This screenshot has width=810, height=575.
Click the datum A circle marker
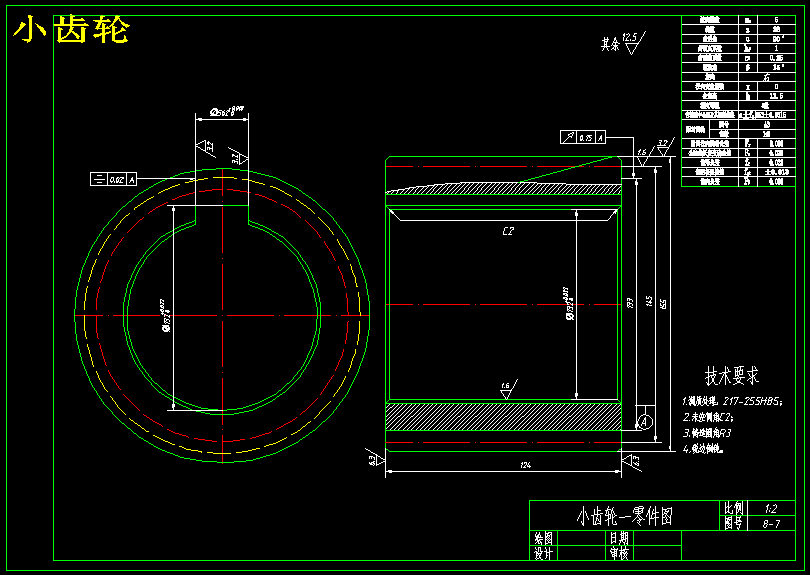pos(644,422)
